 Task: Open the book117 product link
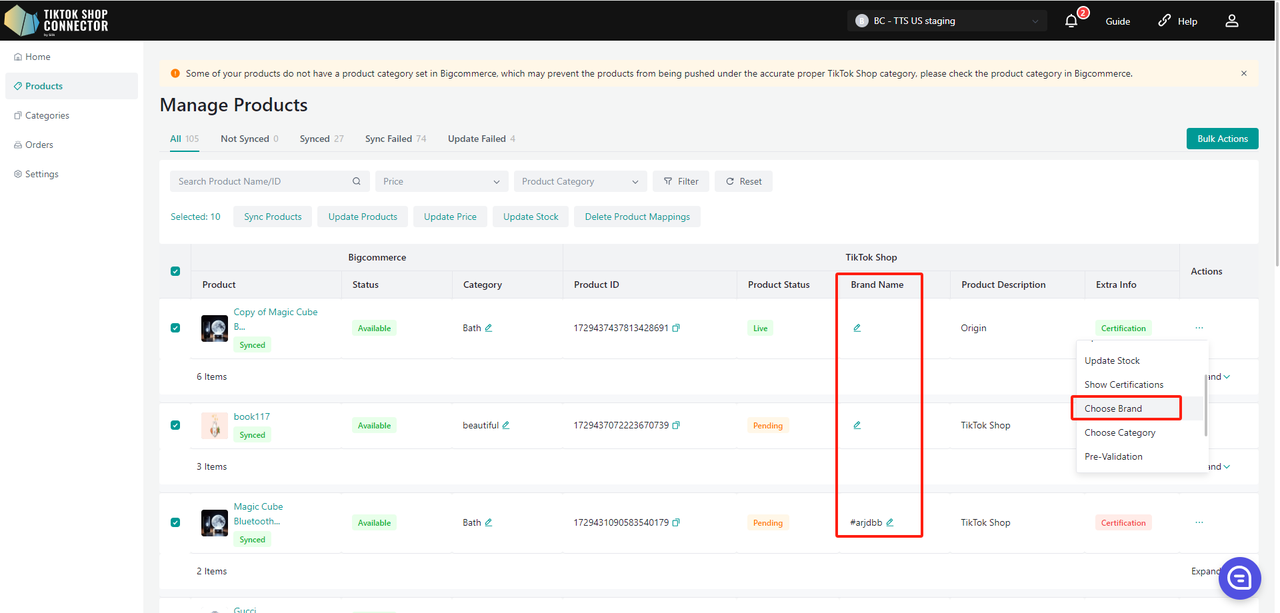point(252,417)
